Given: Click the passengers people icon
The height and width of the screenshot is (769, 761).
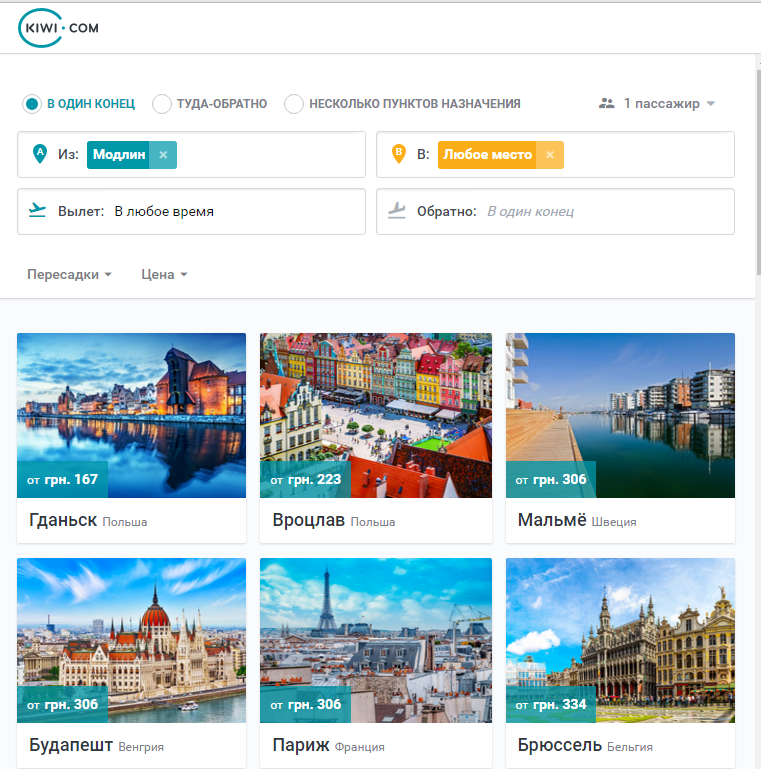Looking at the screenshot, I should pyautogui.click(x=607, y=103).
